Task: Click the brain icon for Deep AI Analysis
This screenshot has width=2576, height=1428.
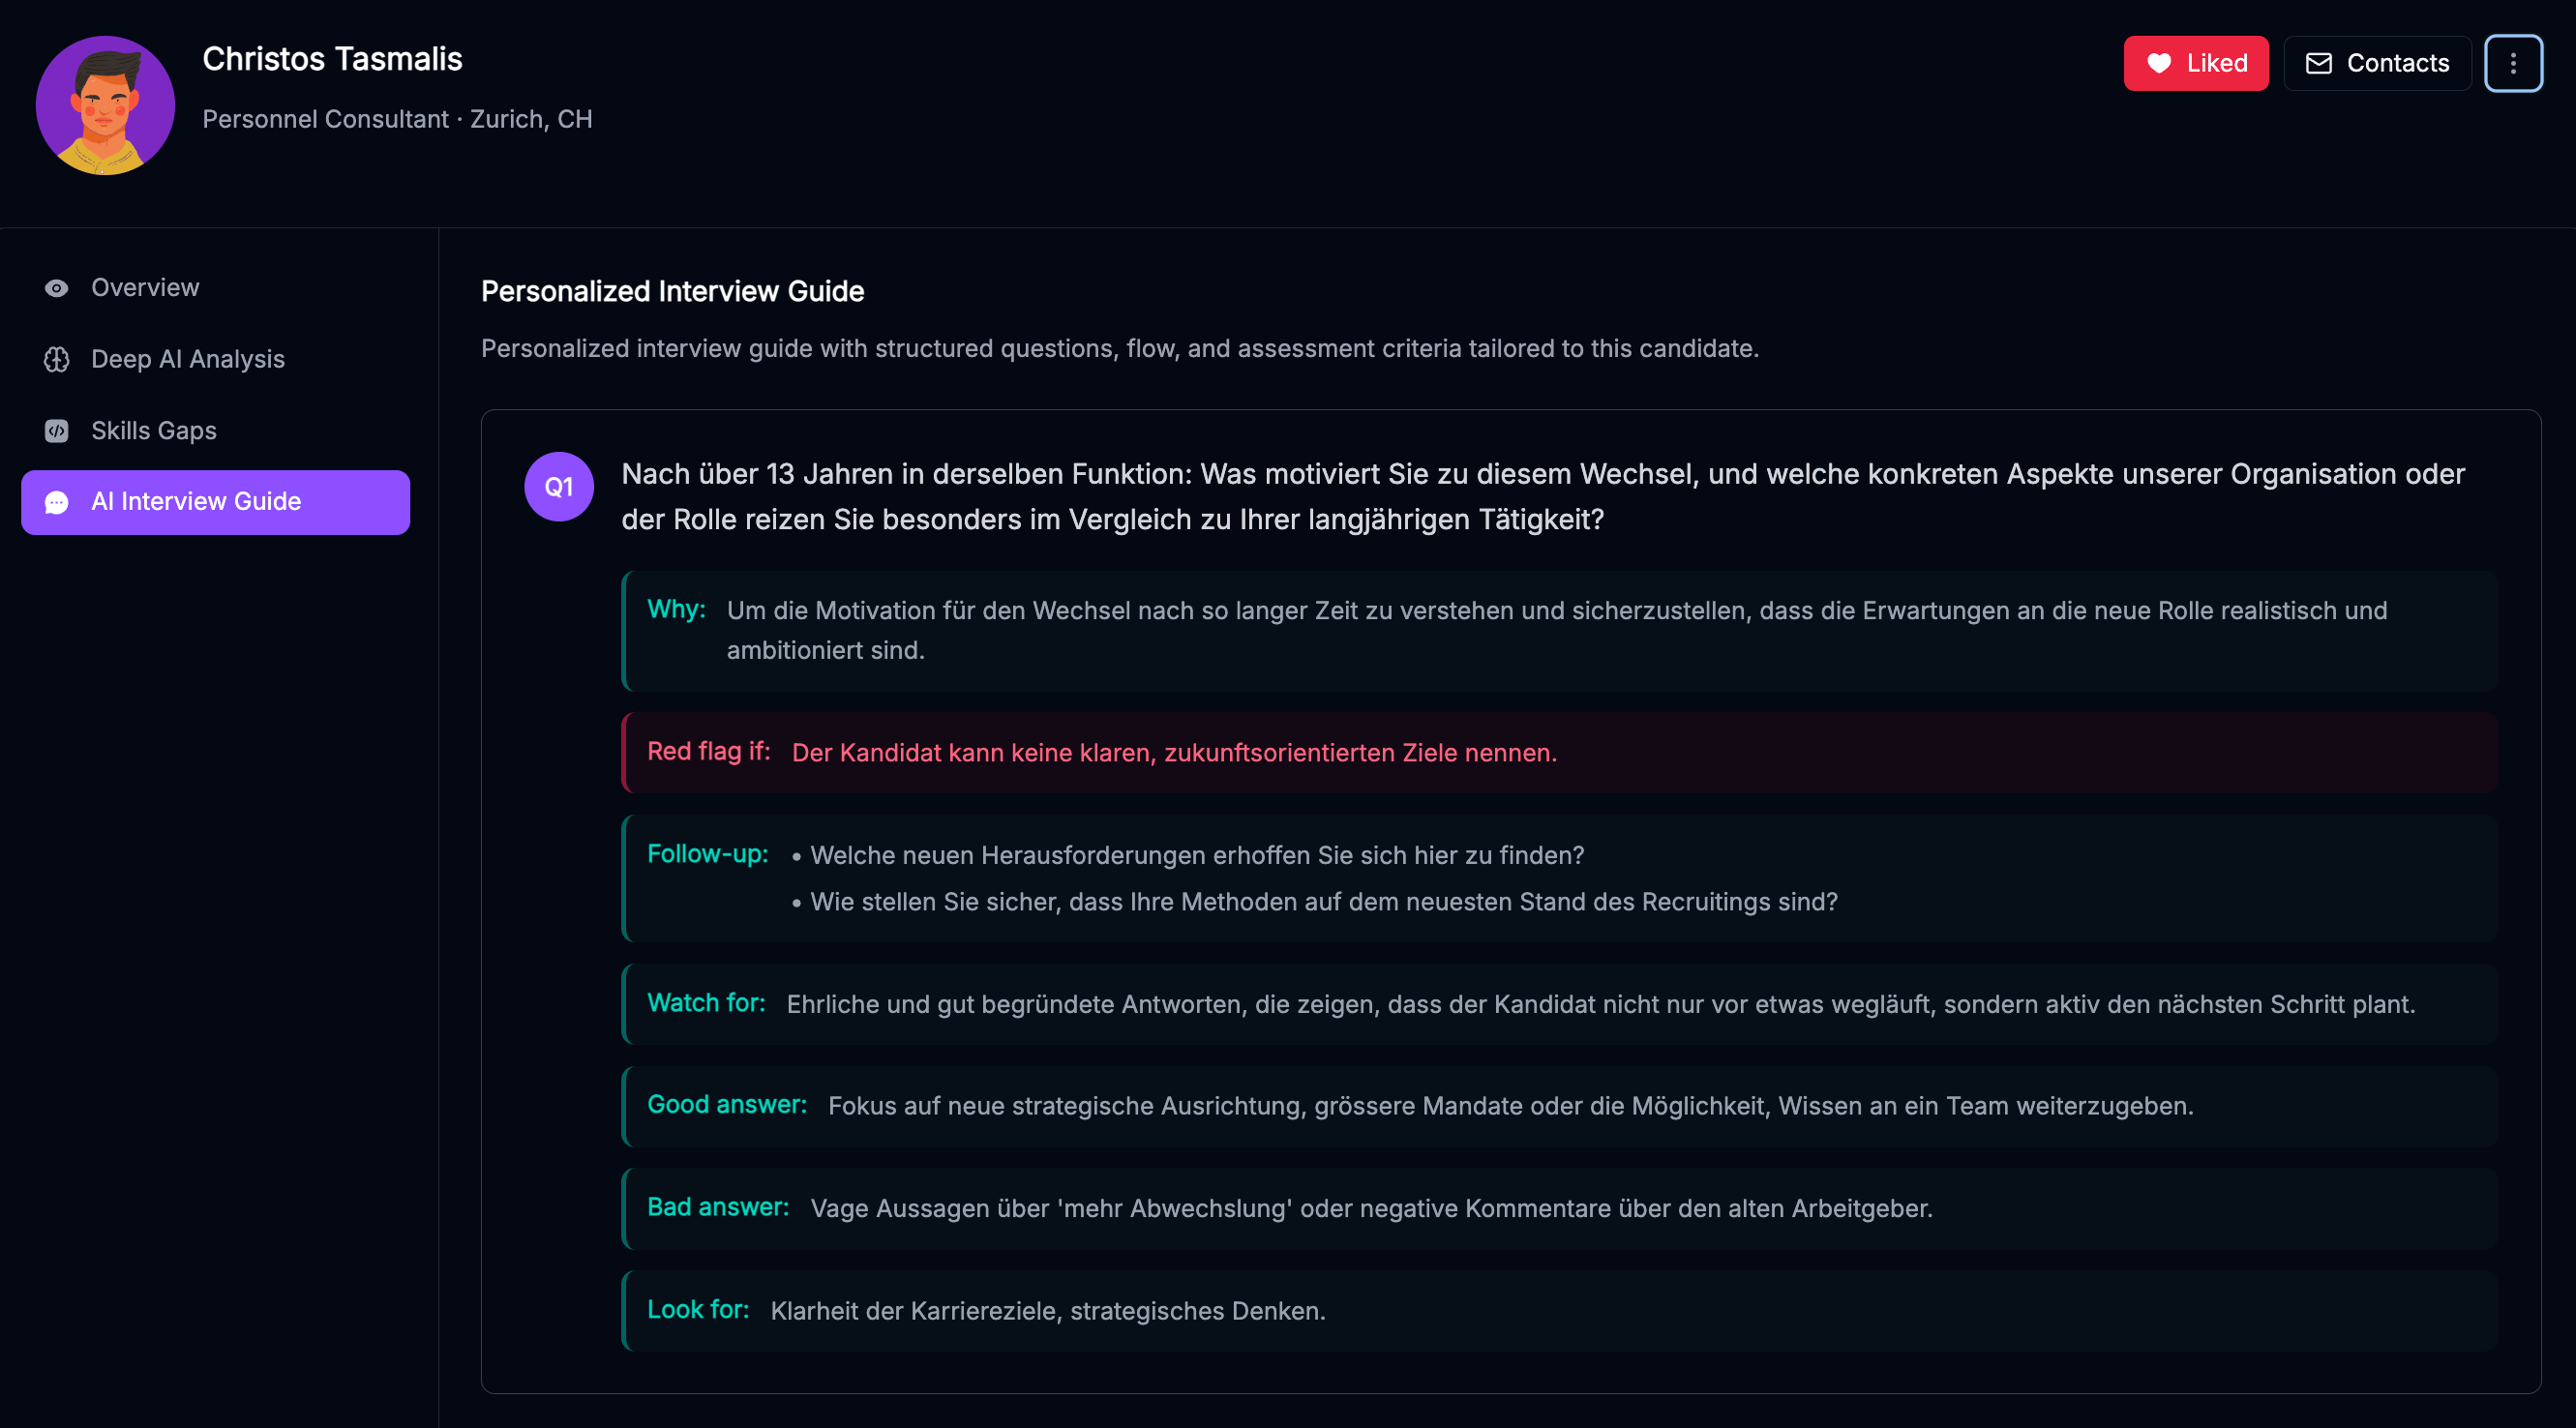Action: click(x=57, y=359)
